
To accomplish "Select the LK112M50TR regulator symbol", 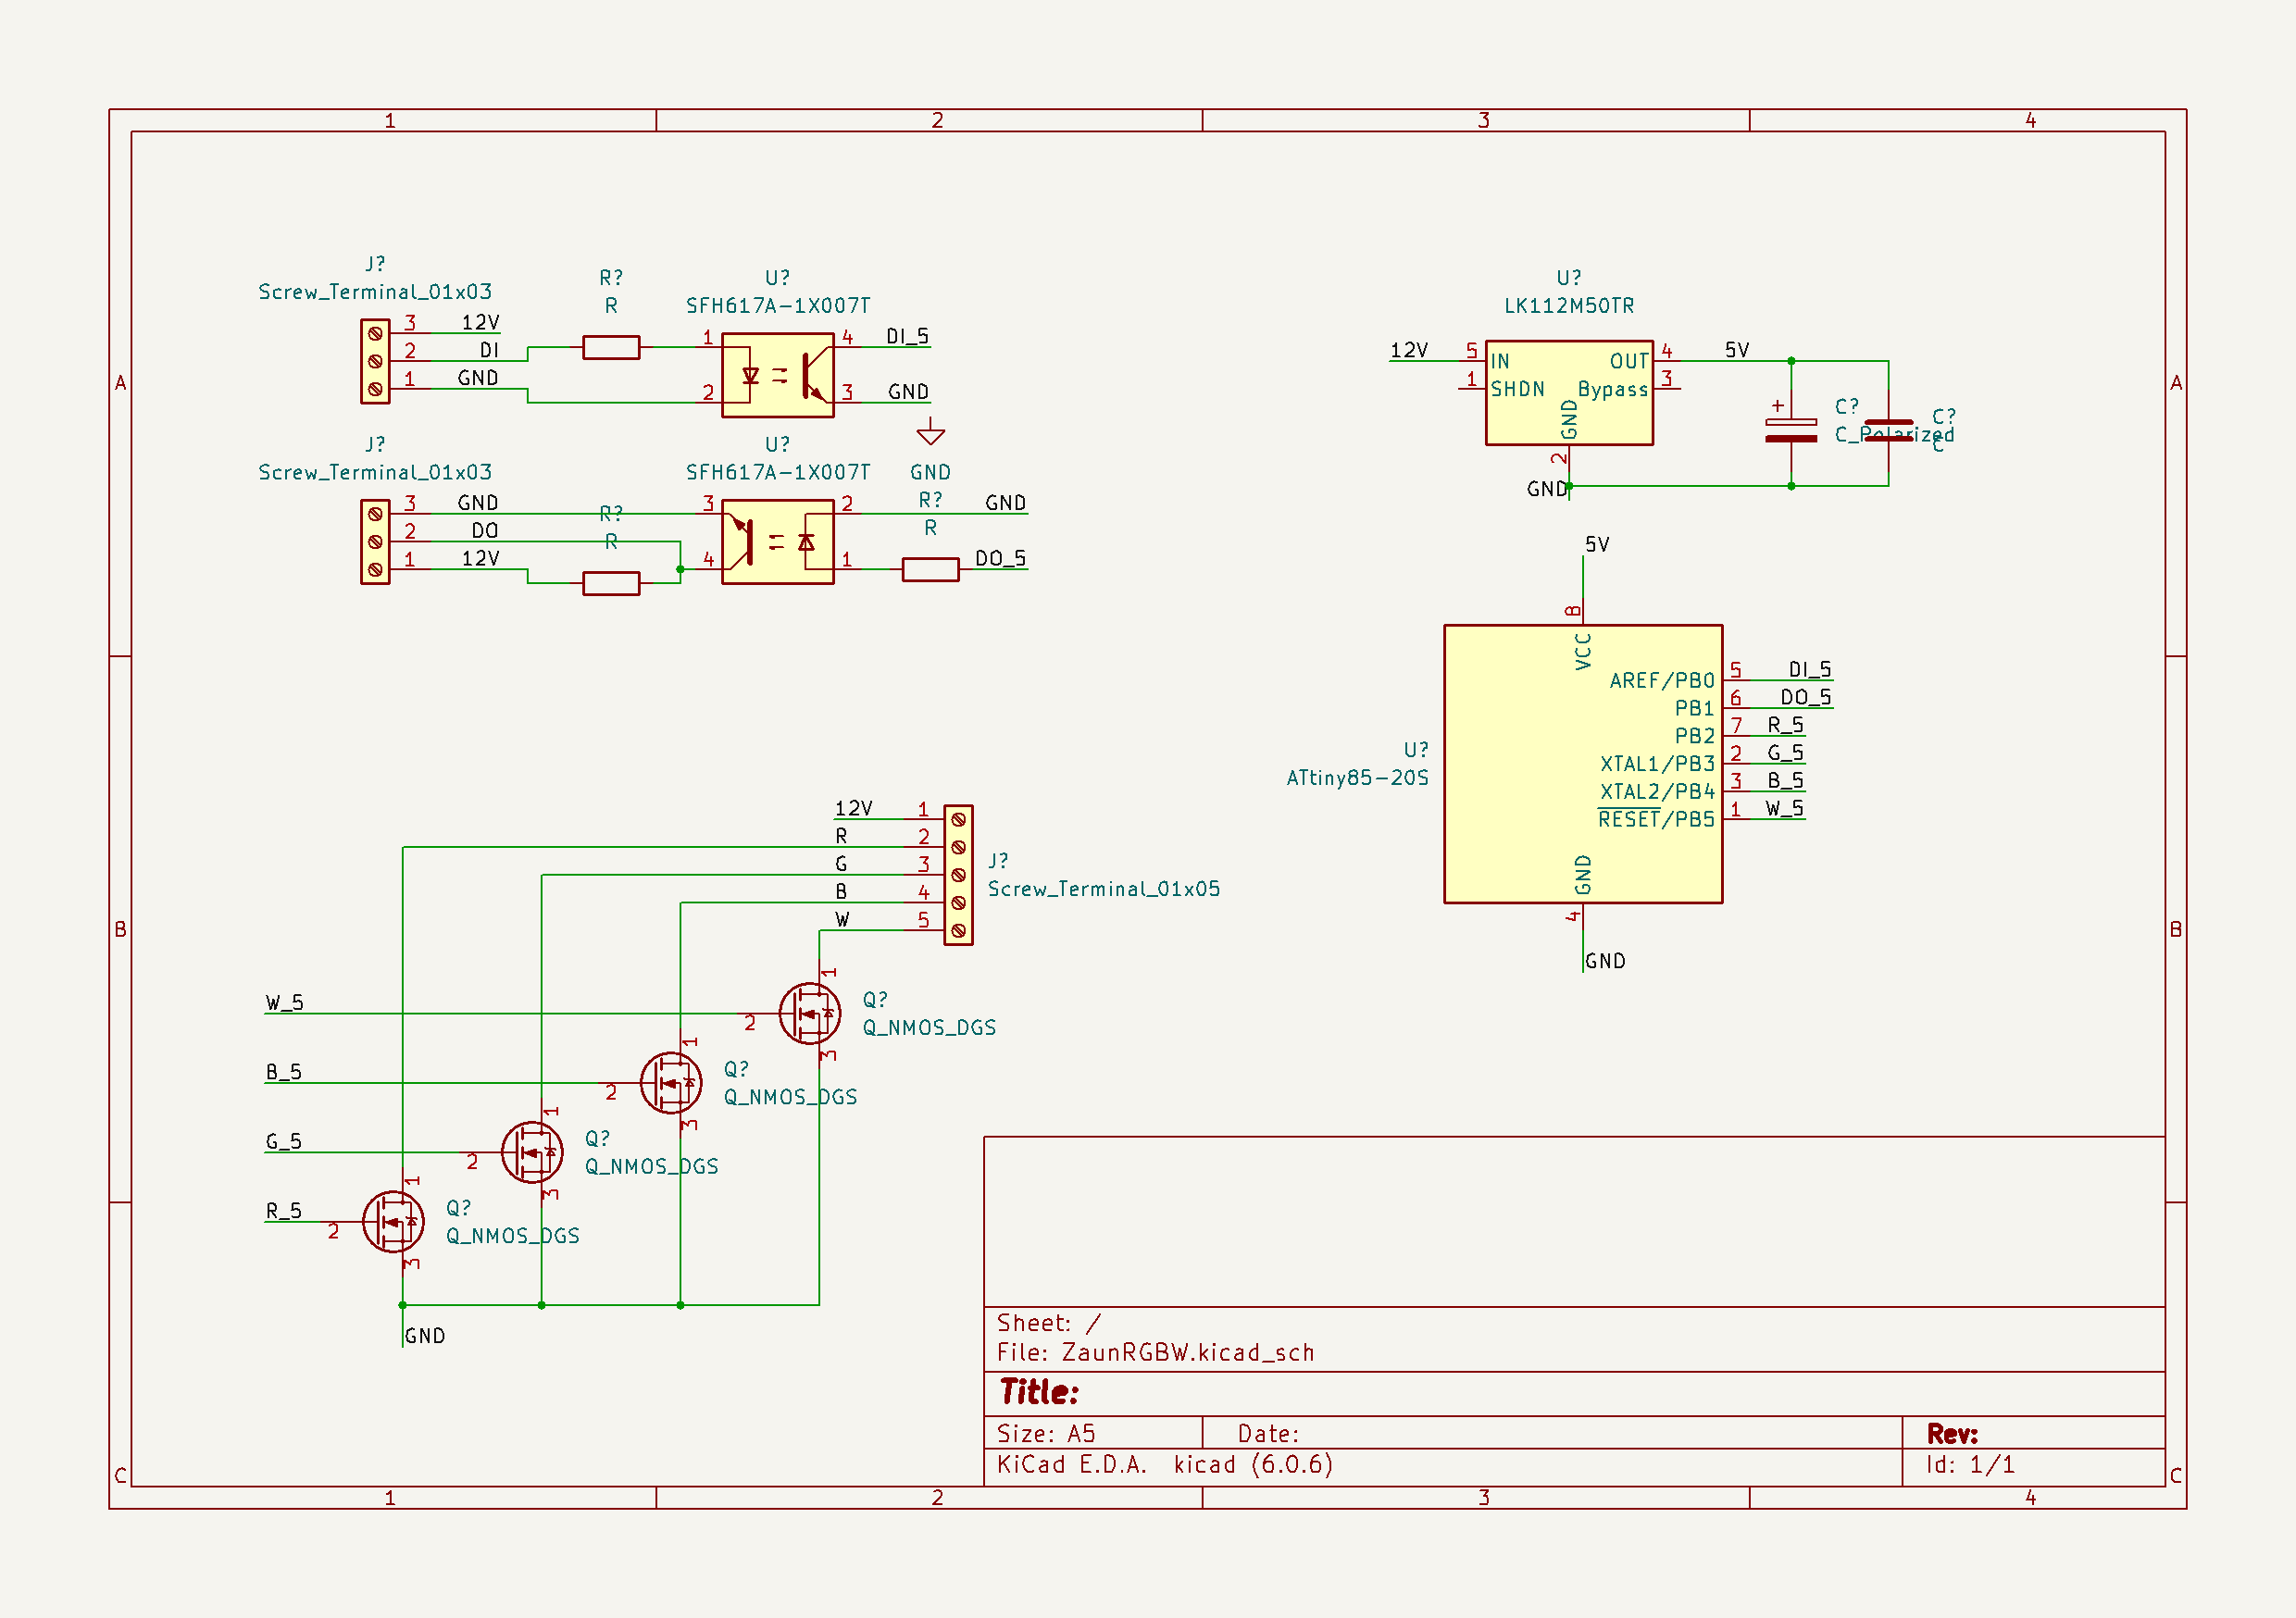I will tap(1569, 393).
